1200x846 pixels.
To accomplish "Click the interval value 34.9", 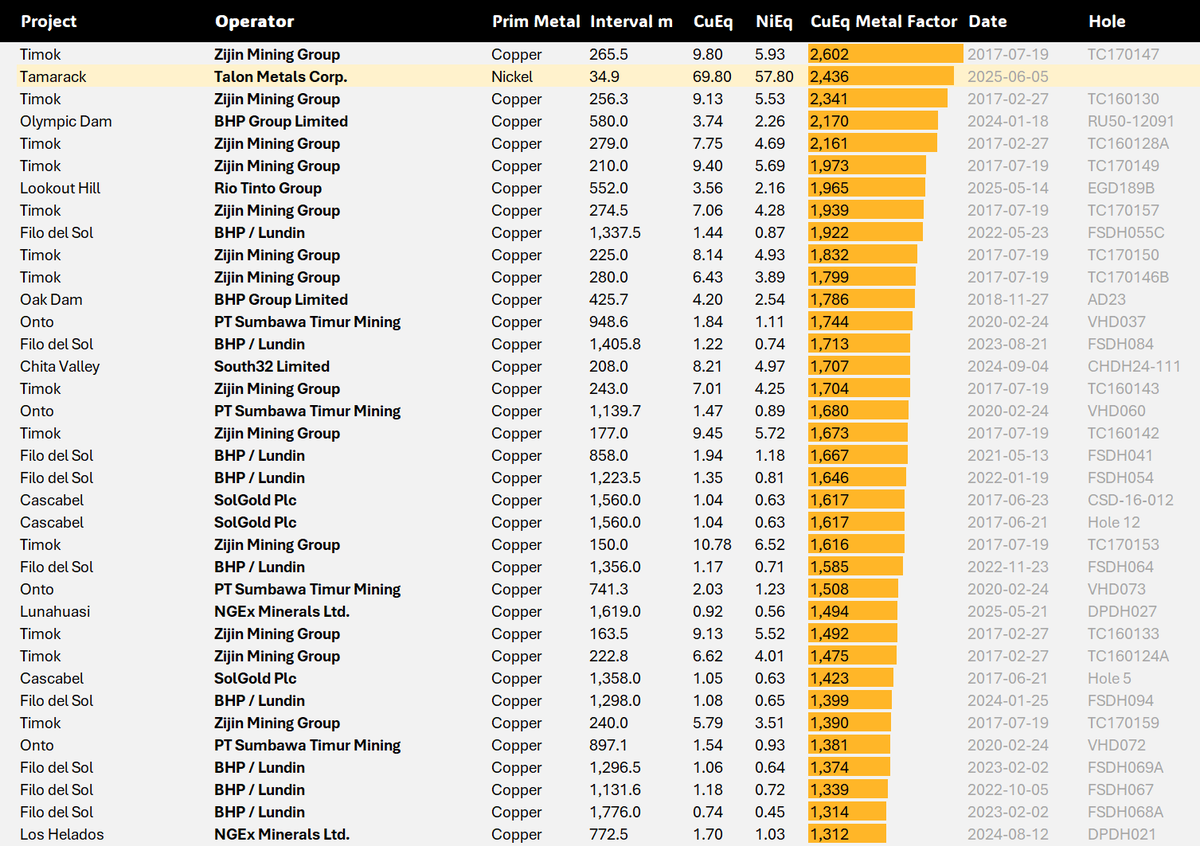I will tap(605, 76).
